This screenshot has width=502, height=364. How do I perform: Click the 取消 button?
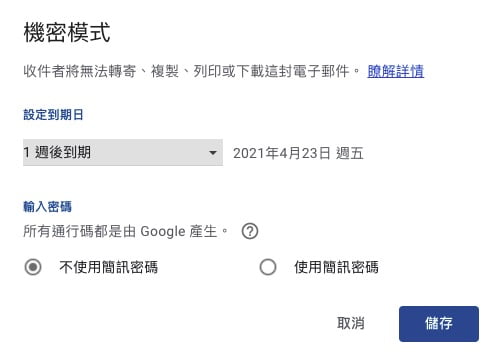(351, 323)
